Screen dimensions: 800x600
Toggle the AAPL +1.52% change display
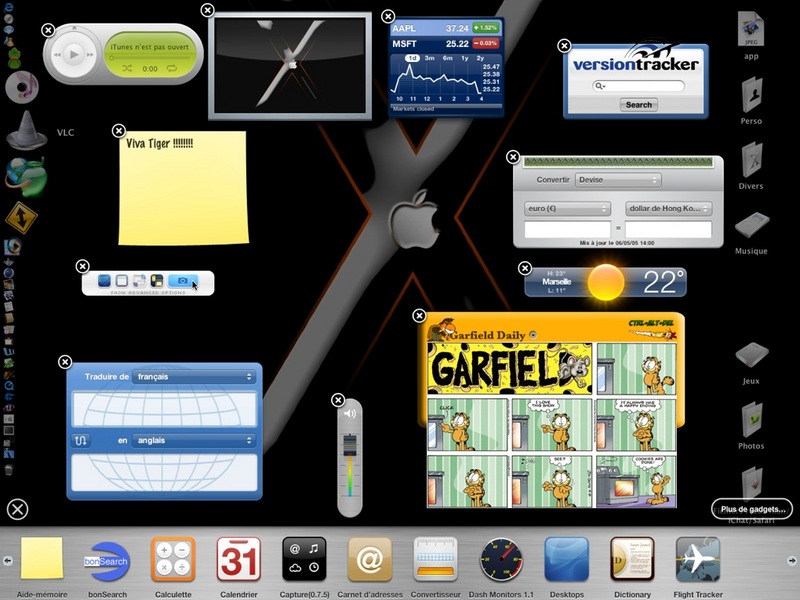(485, 28)
